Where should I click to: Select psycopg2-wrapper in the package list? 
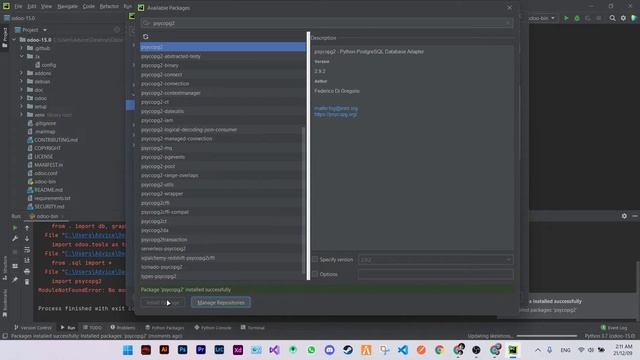223,193
